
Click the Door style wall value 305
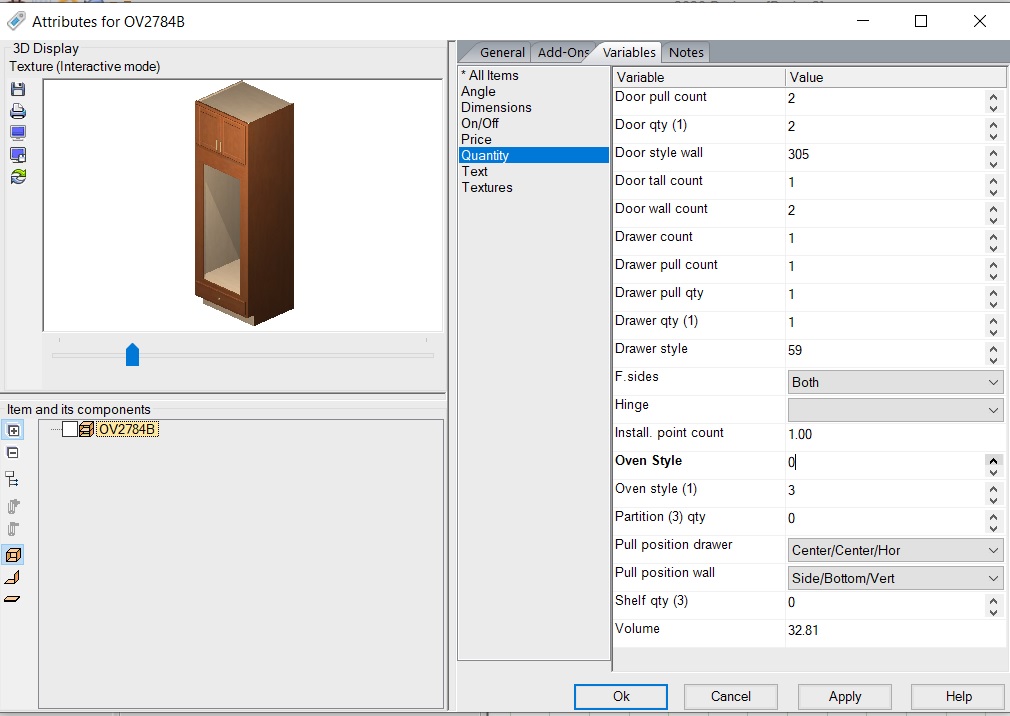point(798,155)
